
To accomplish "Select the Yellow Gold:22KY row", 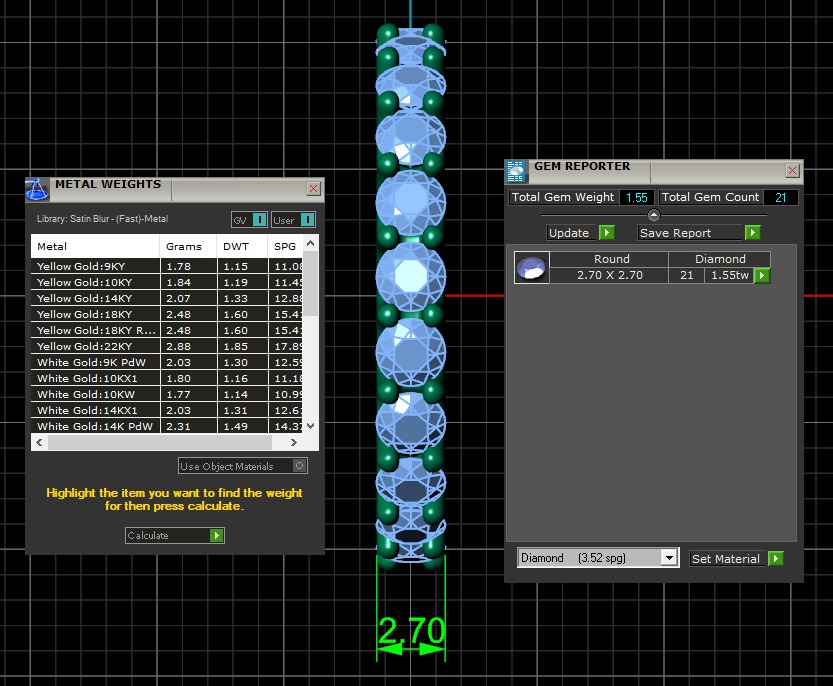I will tap(167, 346).
